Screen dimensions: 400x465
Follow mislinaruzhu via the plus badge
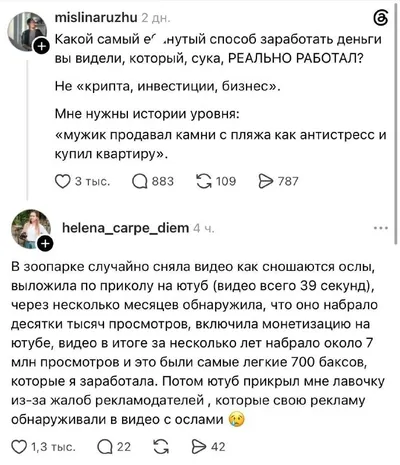tap(41, 46)
